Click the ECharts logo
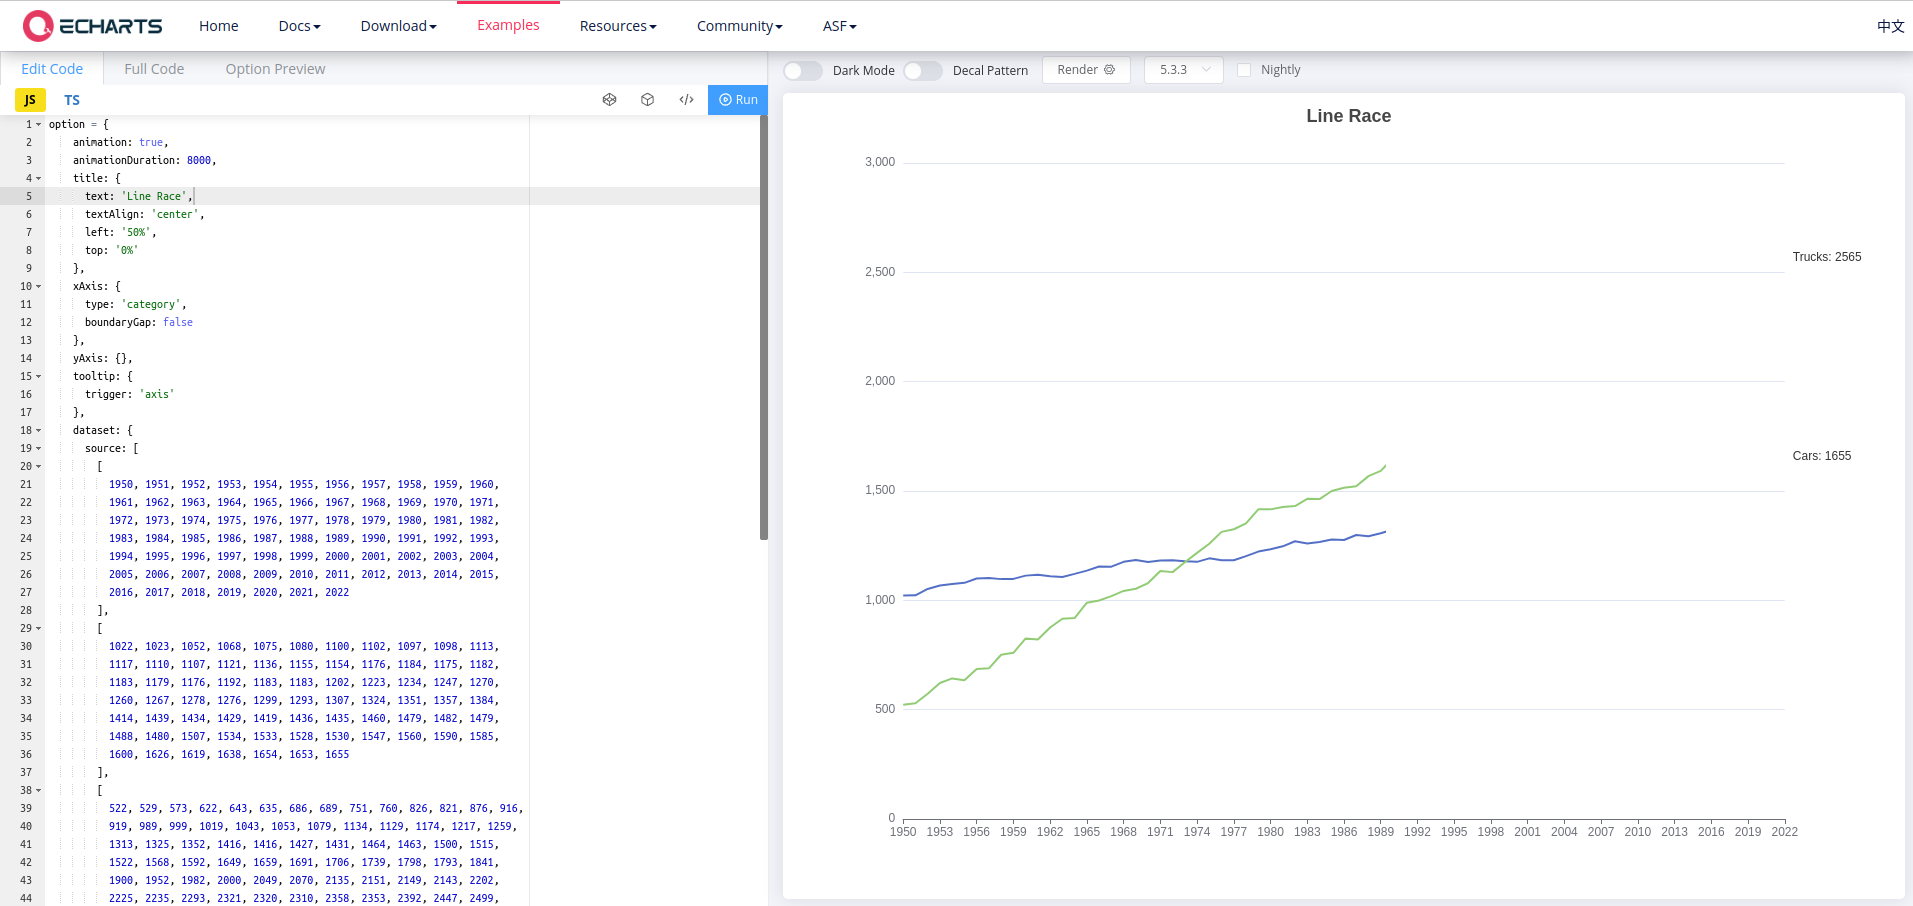 tap(92, 26)
